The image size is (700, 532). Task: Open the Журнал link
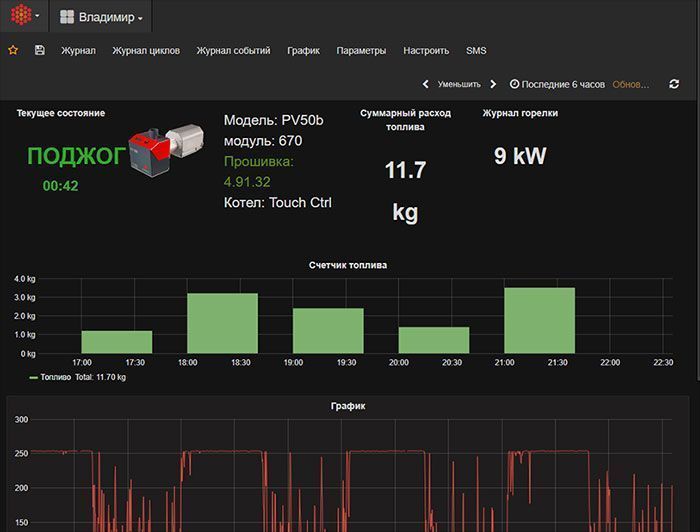click(x=79, y=50)
